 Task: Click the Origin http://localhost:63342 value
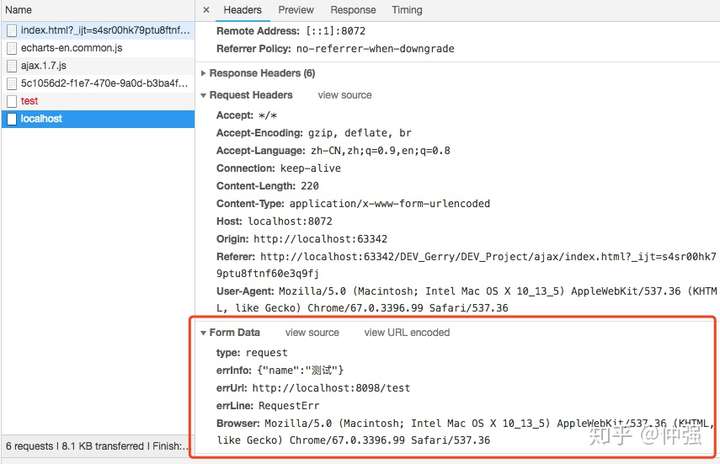tap(321, 239)
